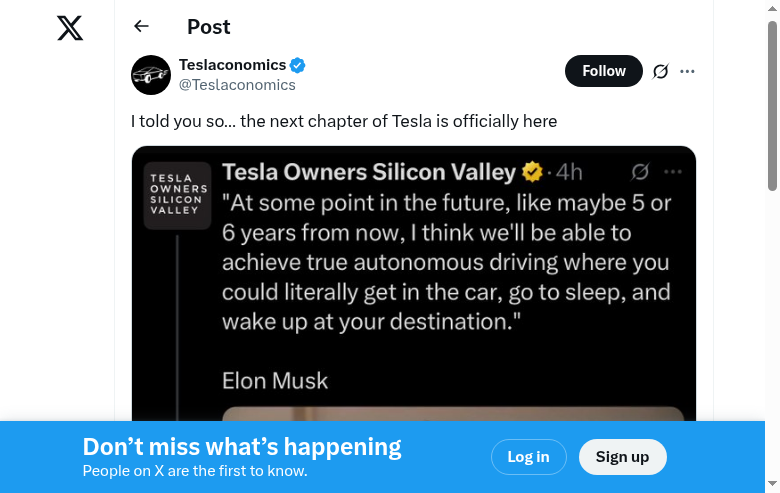Click the Tesla Owners Silicon Valley logo
Image resolution: width=780 pixels, height=493 pixels.
pyautogui.click(x=177, y=196)
